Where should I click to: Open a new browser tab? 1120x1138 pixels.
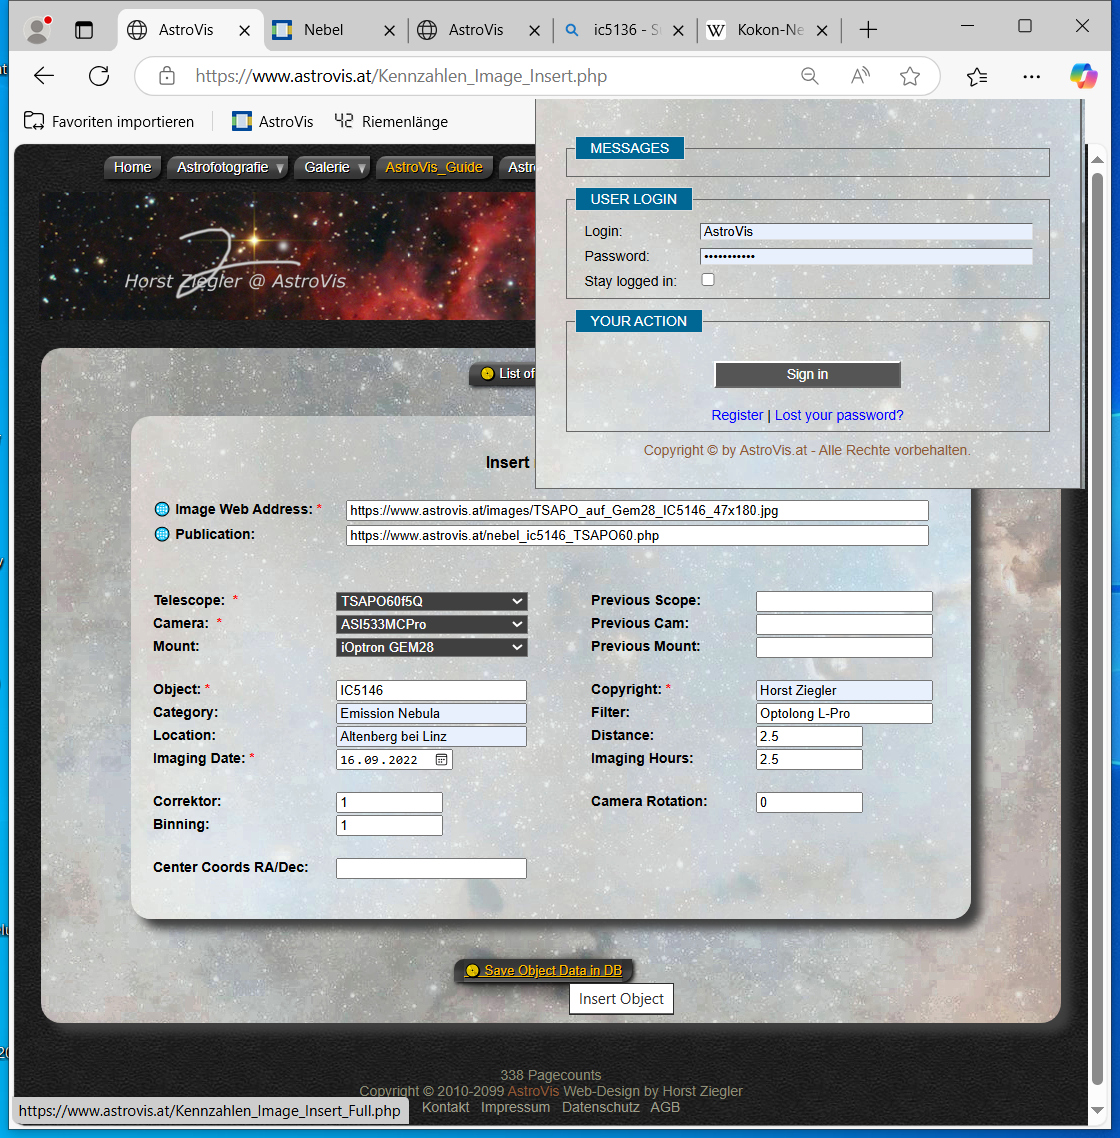[x=868, y=30]
